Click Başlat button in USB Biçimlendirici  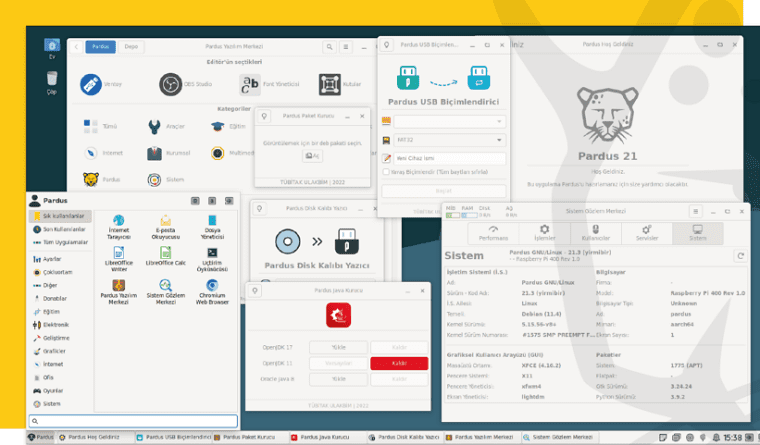coord(443,191)
